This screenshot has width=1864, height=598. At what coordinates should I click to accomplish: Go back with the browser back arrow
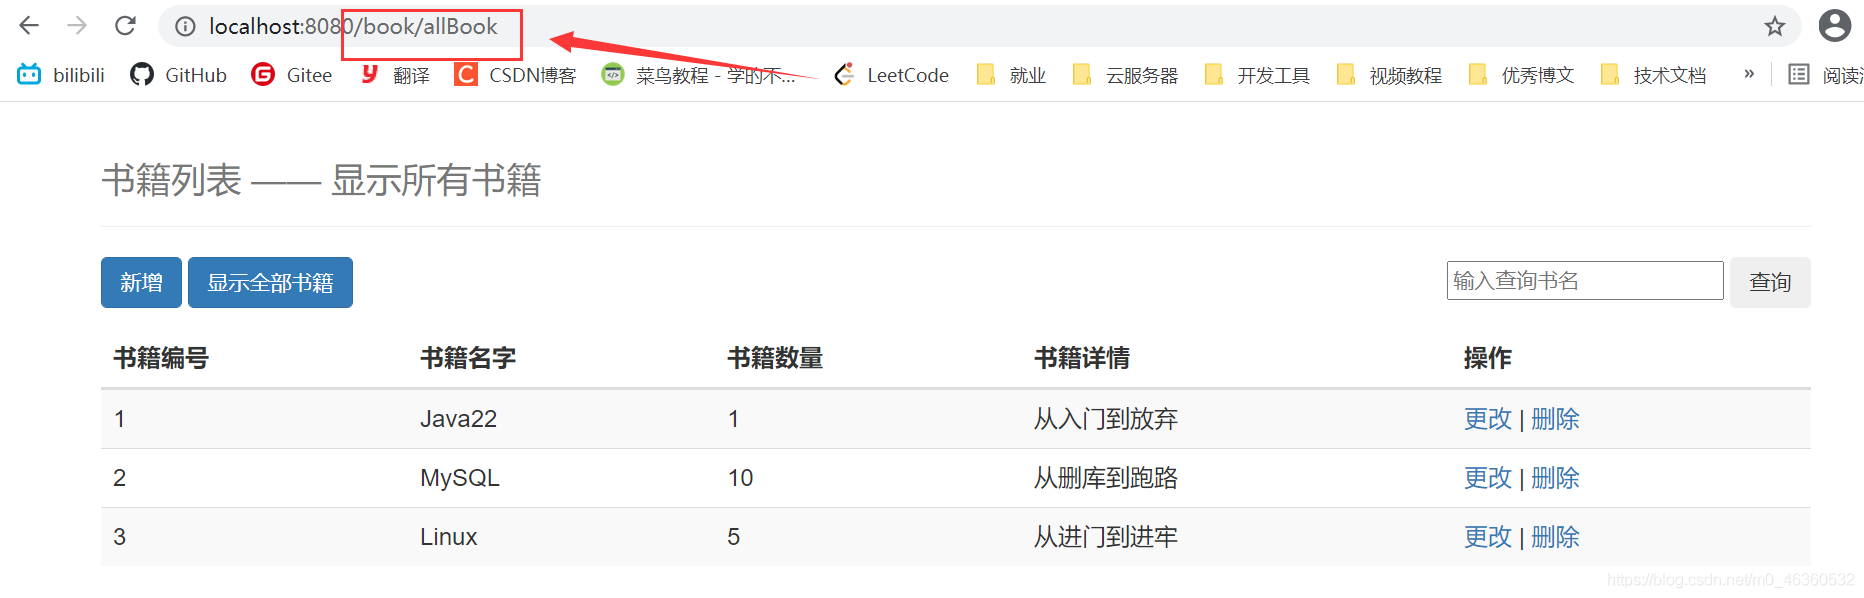pyautogui.click(x=29, y=26)
